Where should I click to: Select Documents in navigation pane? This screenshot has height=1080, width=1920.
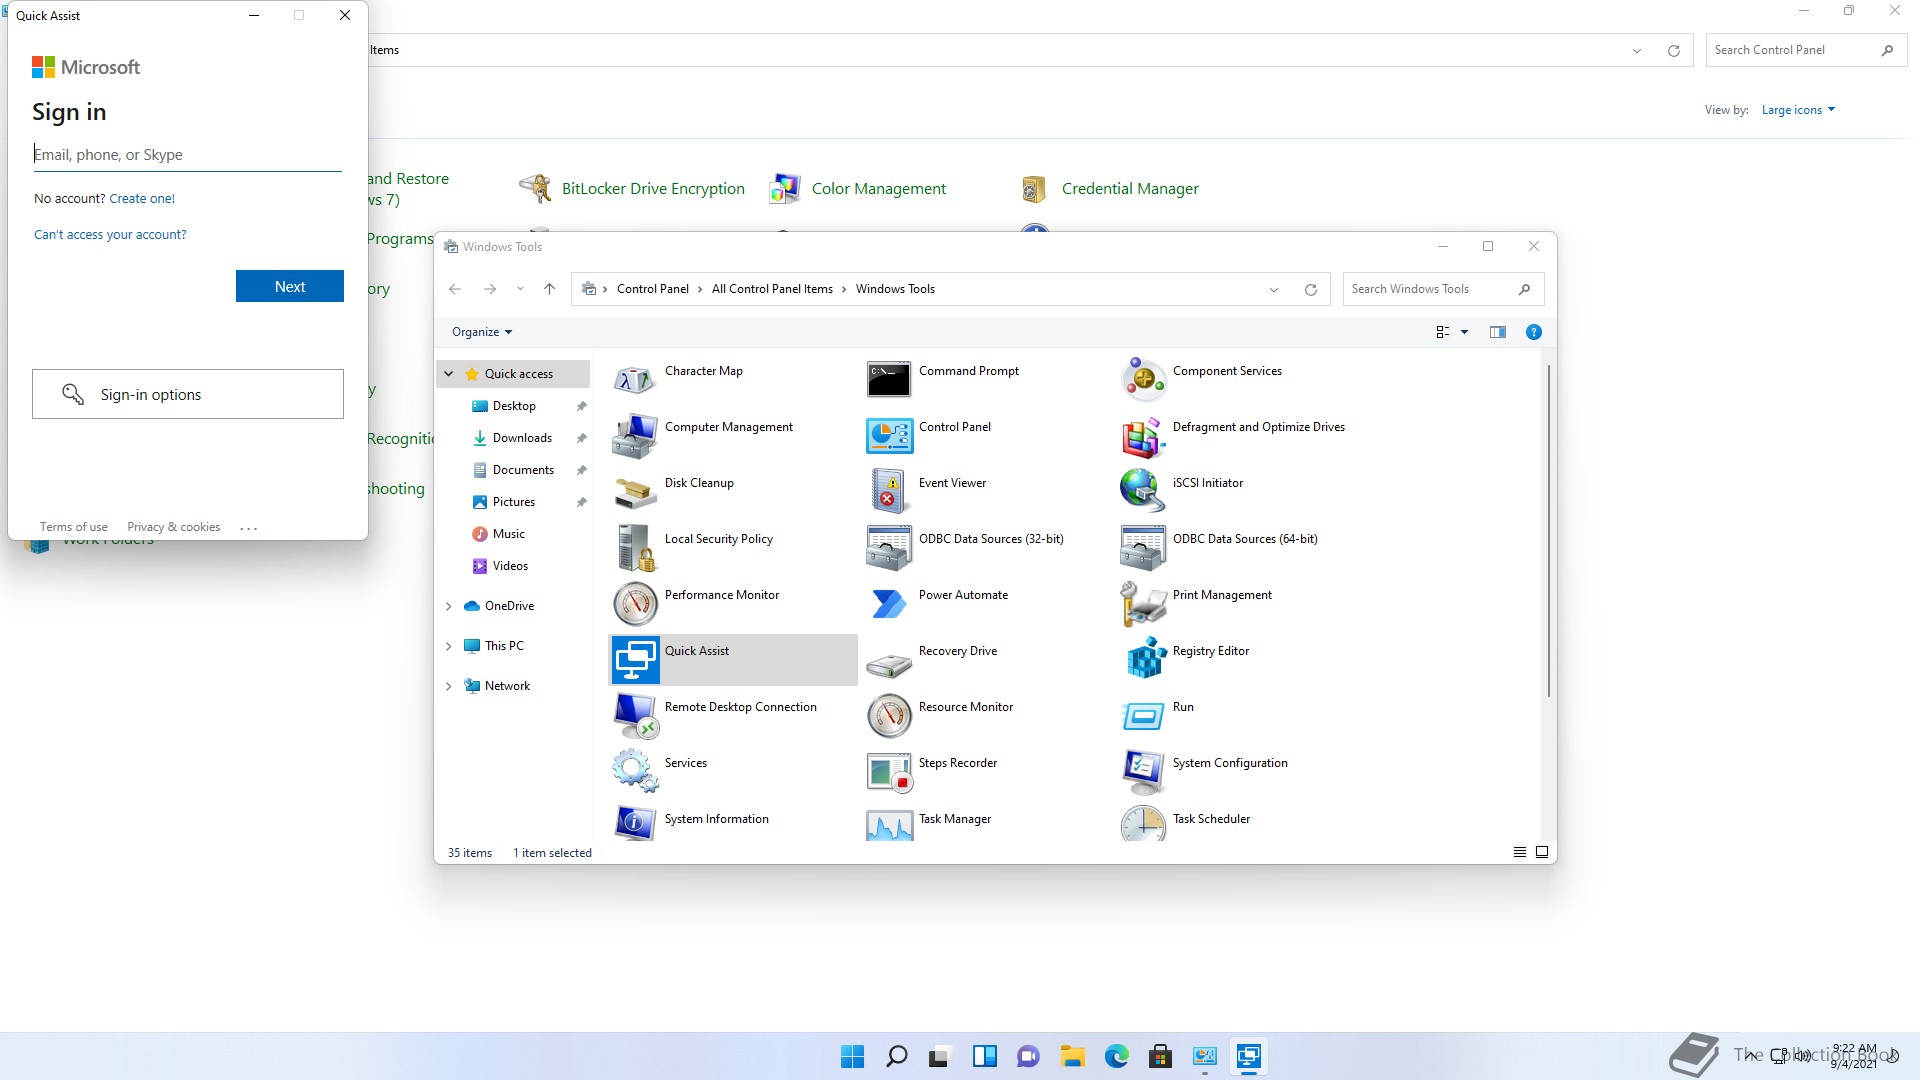pyautogui.click(x=523, y=470)
